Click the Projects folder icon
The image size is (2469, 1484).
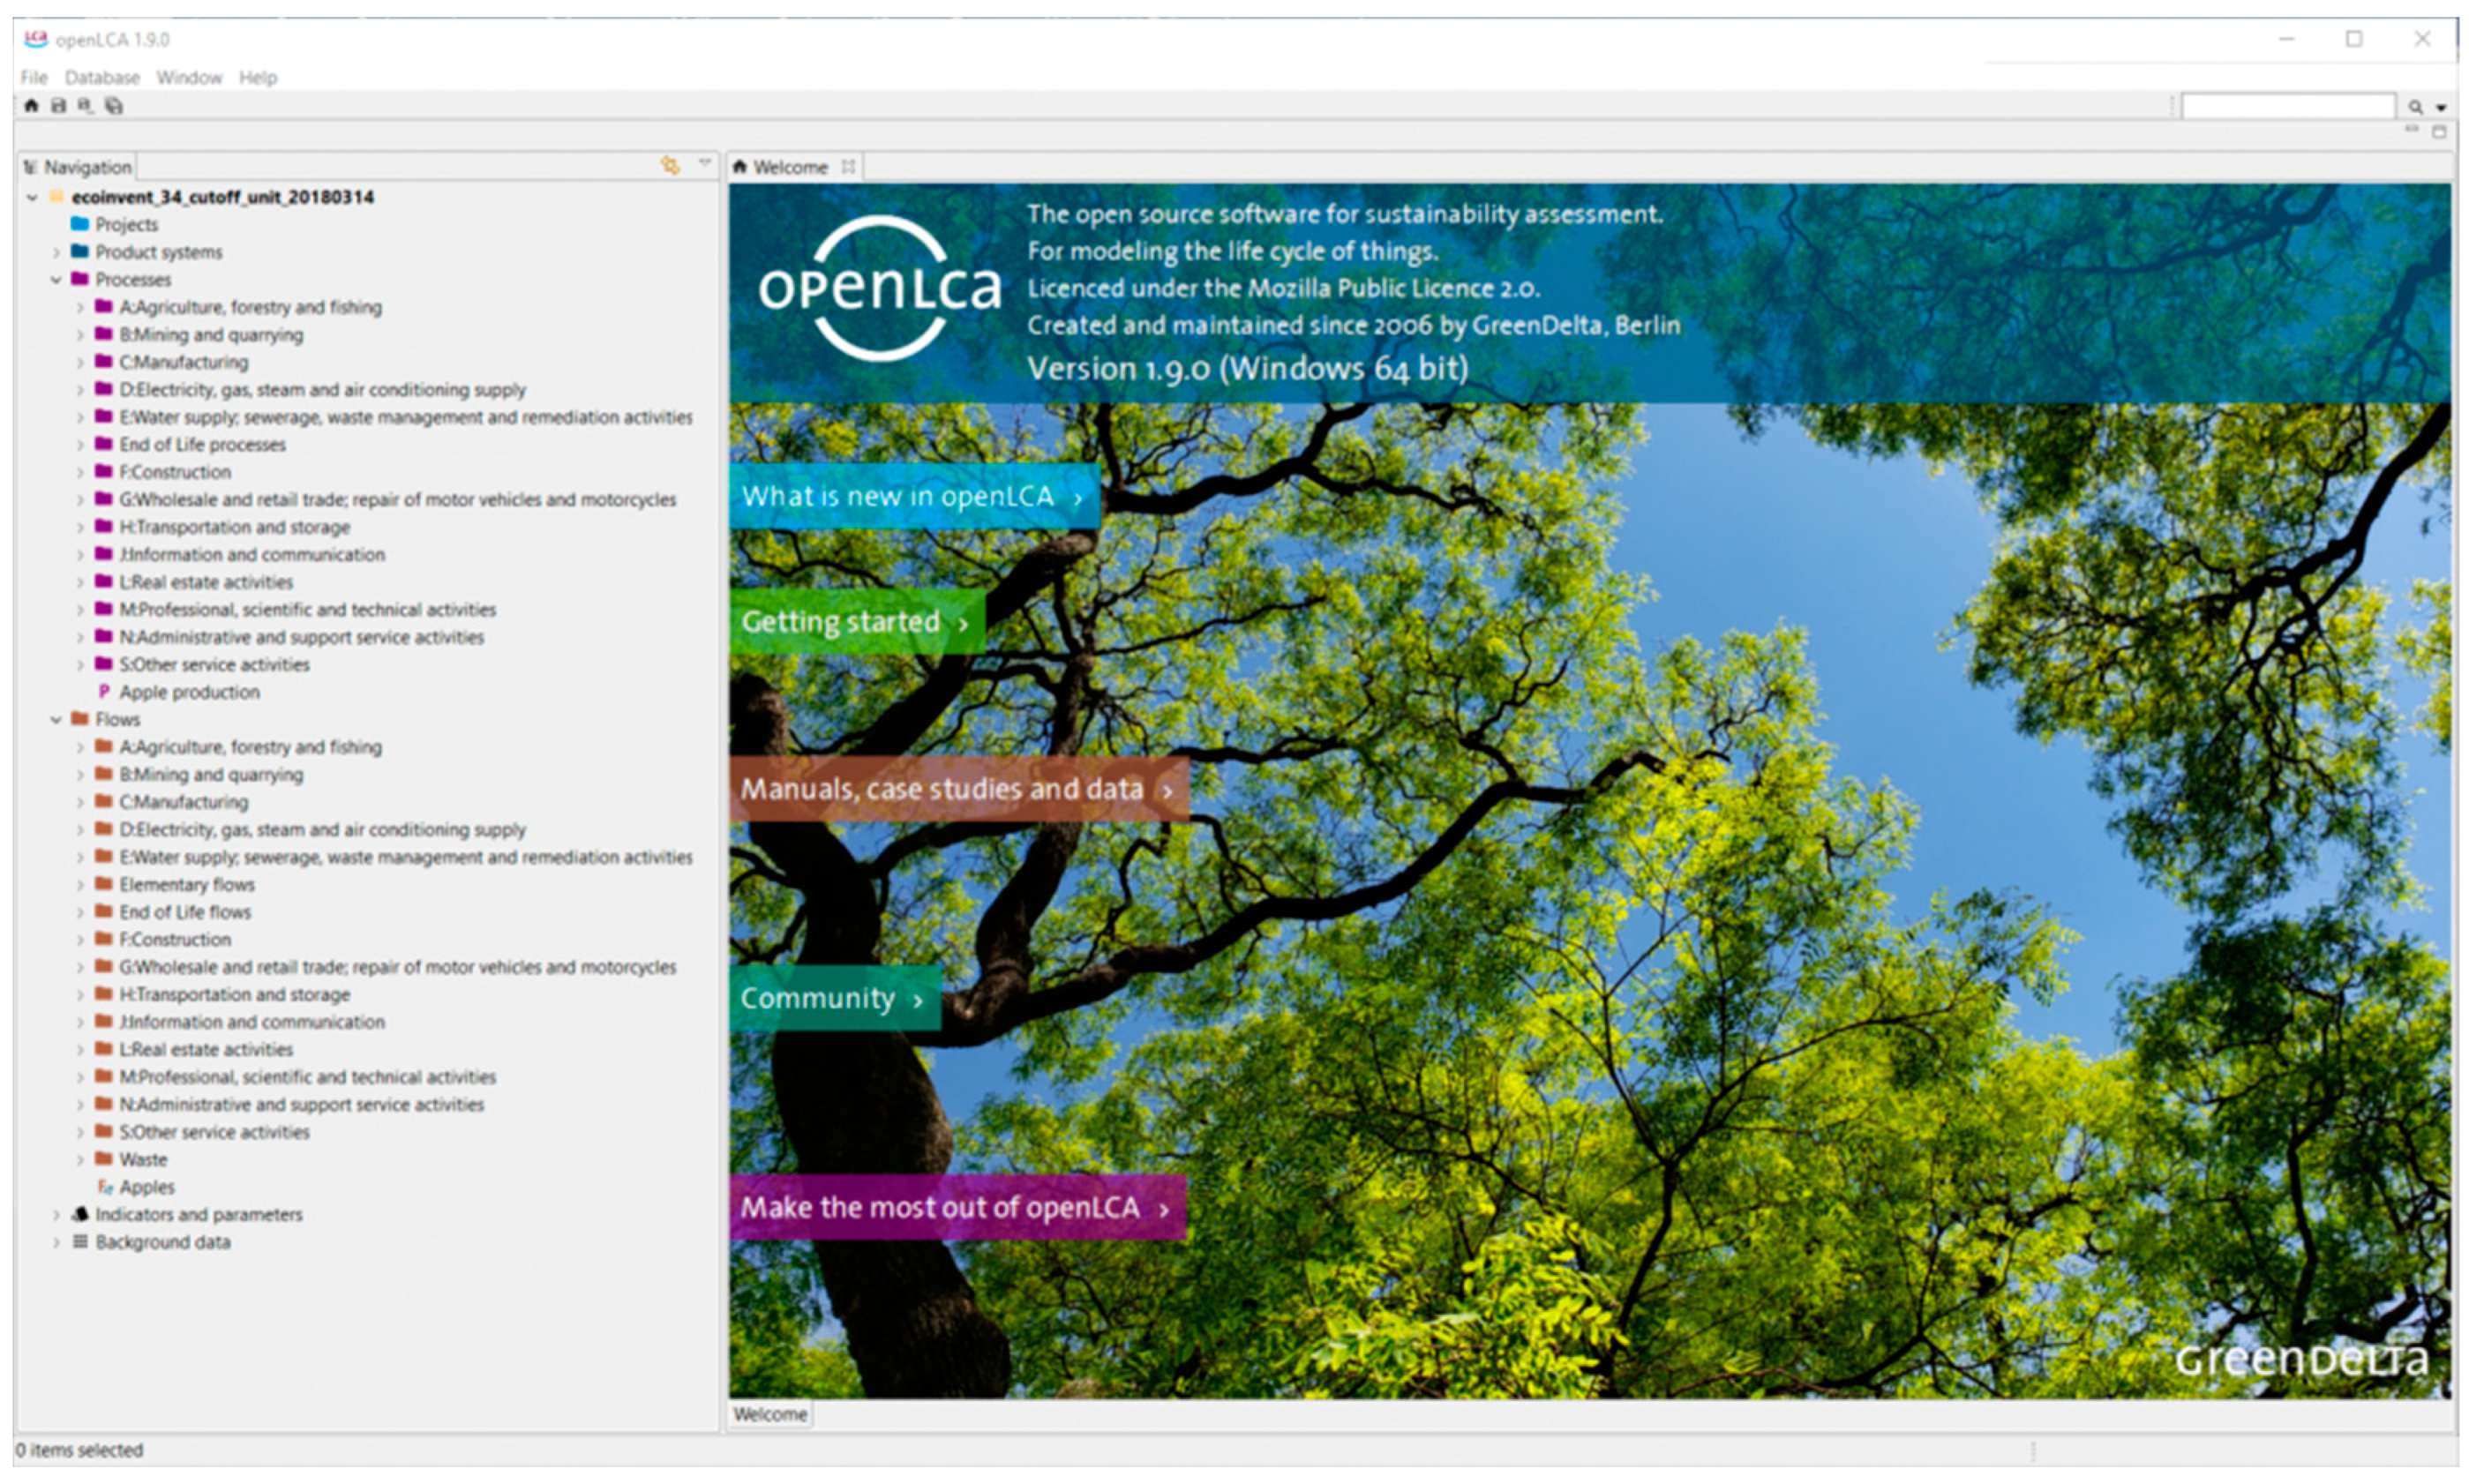tap(80, 224)
